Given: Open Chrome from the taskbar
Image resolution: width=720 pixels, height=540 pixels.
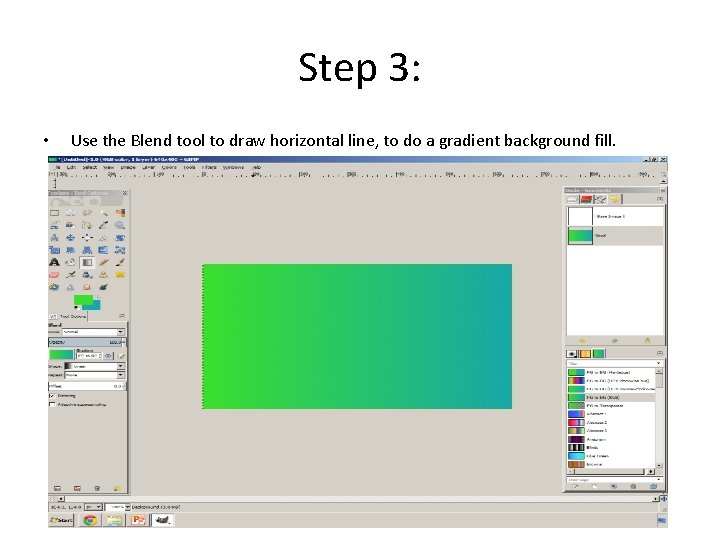Looking at the screenshot, I should (90, 520).
